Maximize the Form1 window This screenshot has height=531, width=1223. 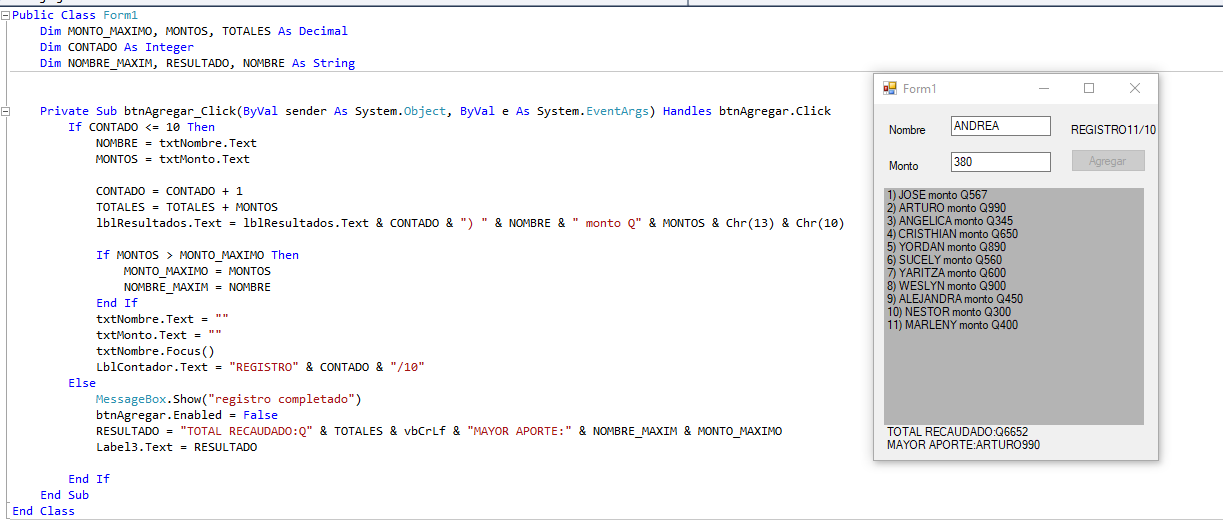click(x=1089, y=88)
